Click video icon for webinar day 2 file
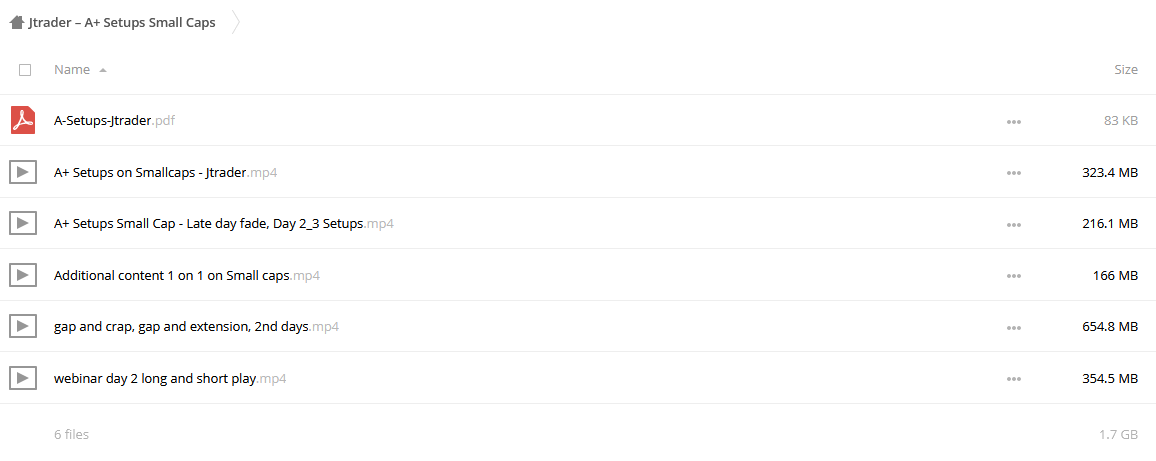The height and width of the screenshot is (461, 1156). point(23,378)
